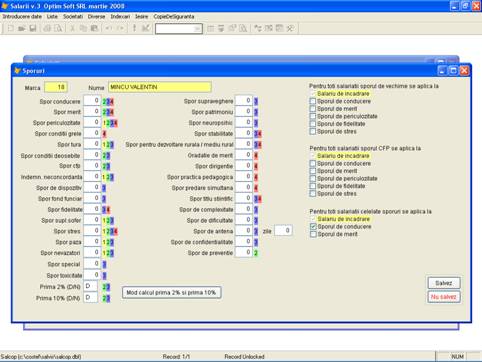The height and width of the screenshot is (362, 482).
Task: Click the Save diskette toolbar icon
Action: [33, 28]
